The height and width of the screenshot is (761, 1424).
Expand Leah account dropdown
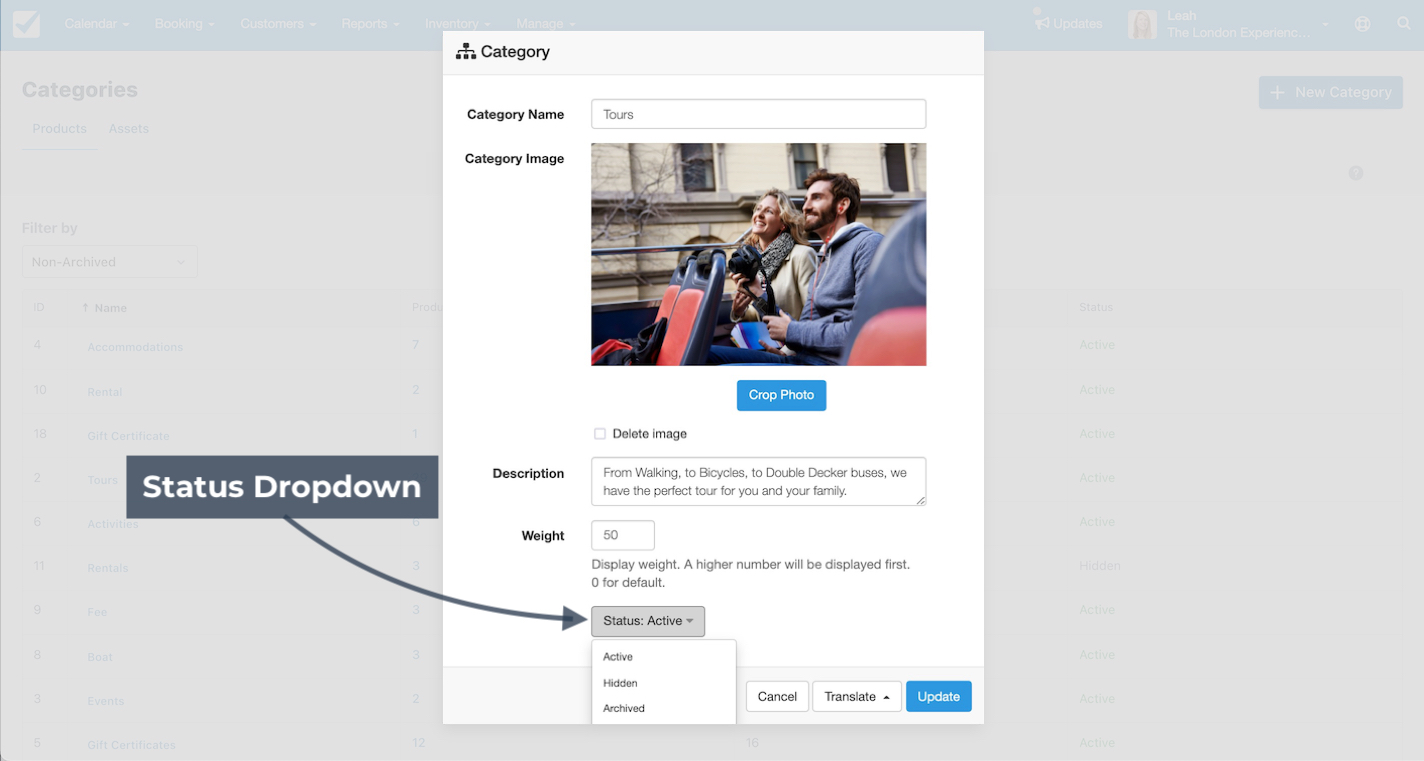pyautogui.click(x=1326, y=24)
